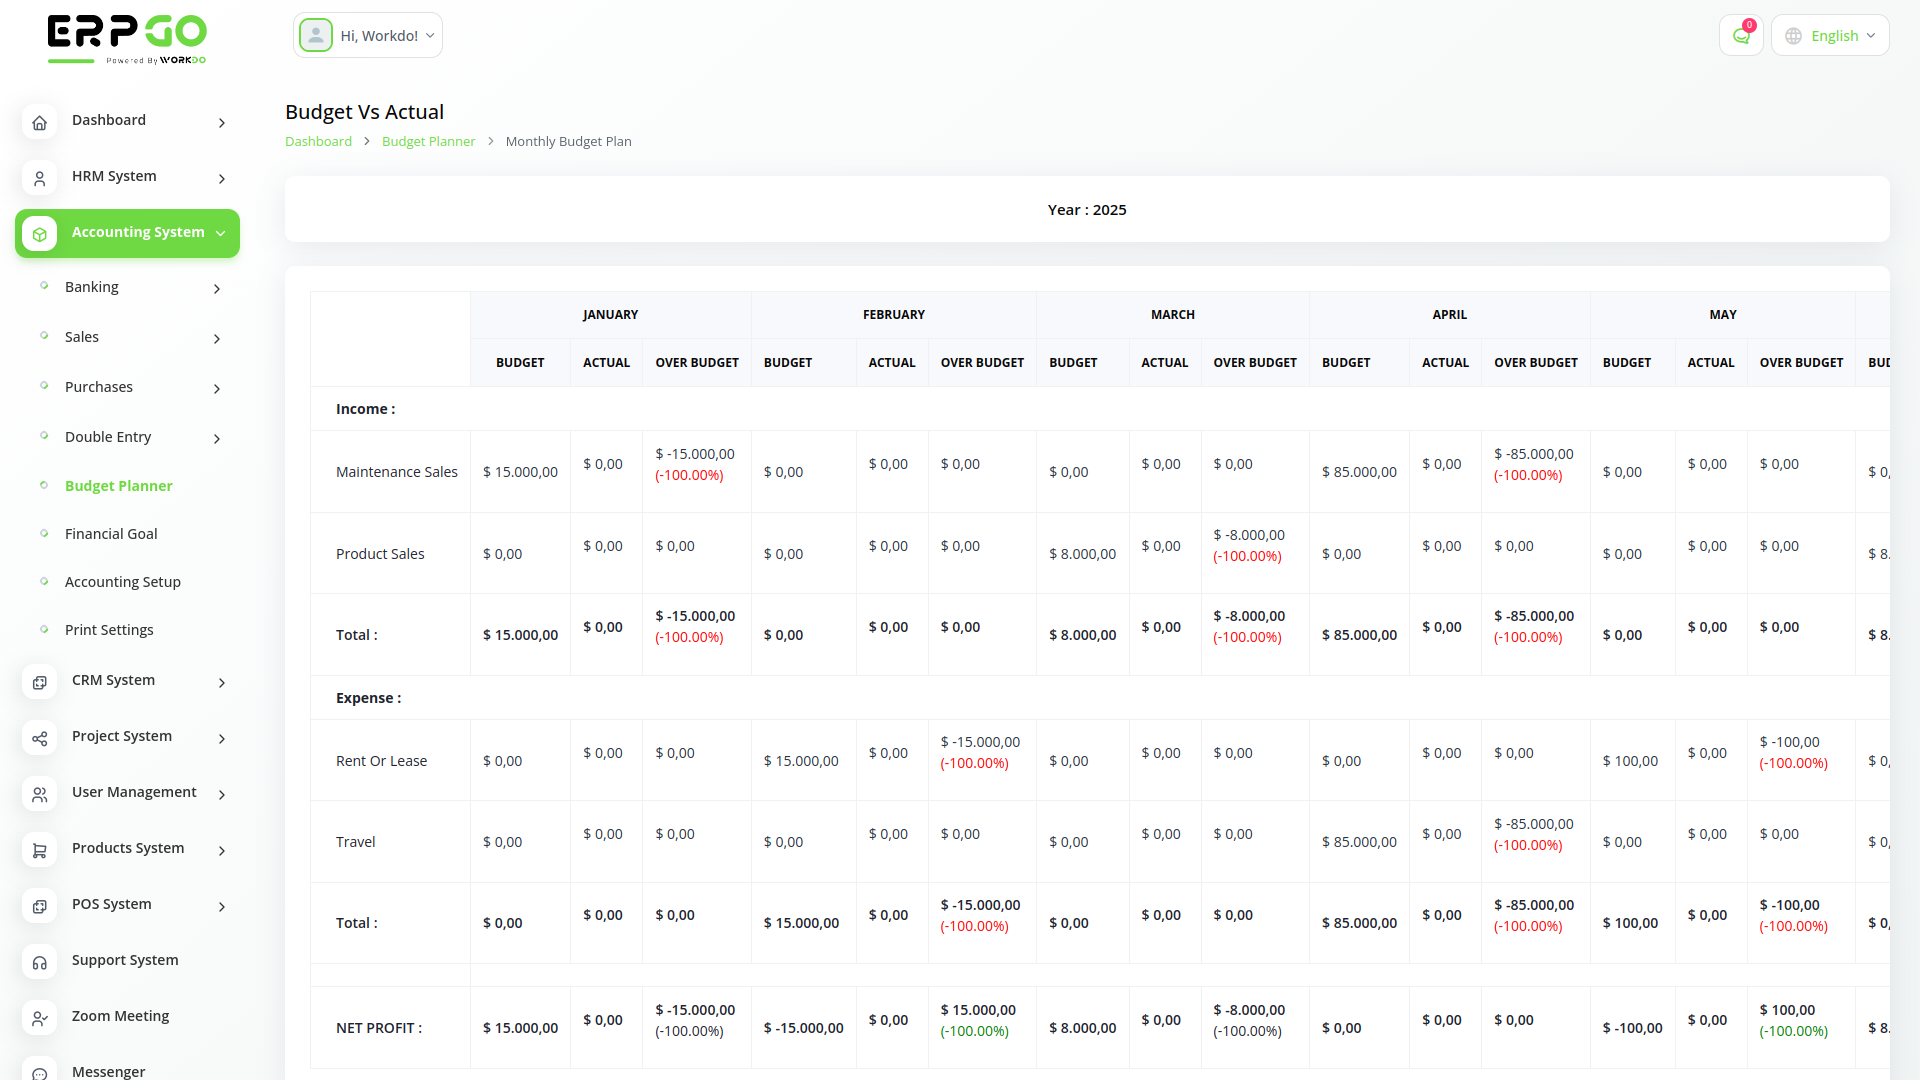This screenshot has height=1080, width=1920.
Task: Click the ERPGo logo
Action: [x=126, y=38]
